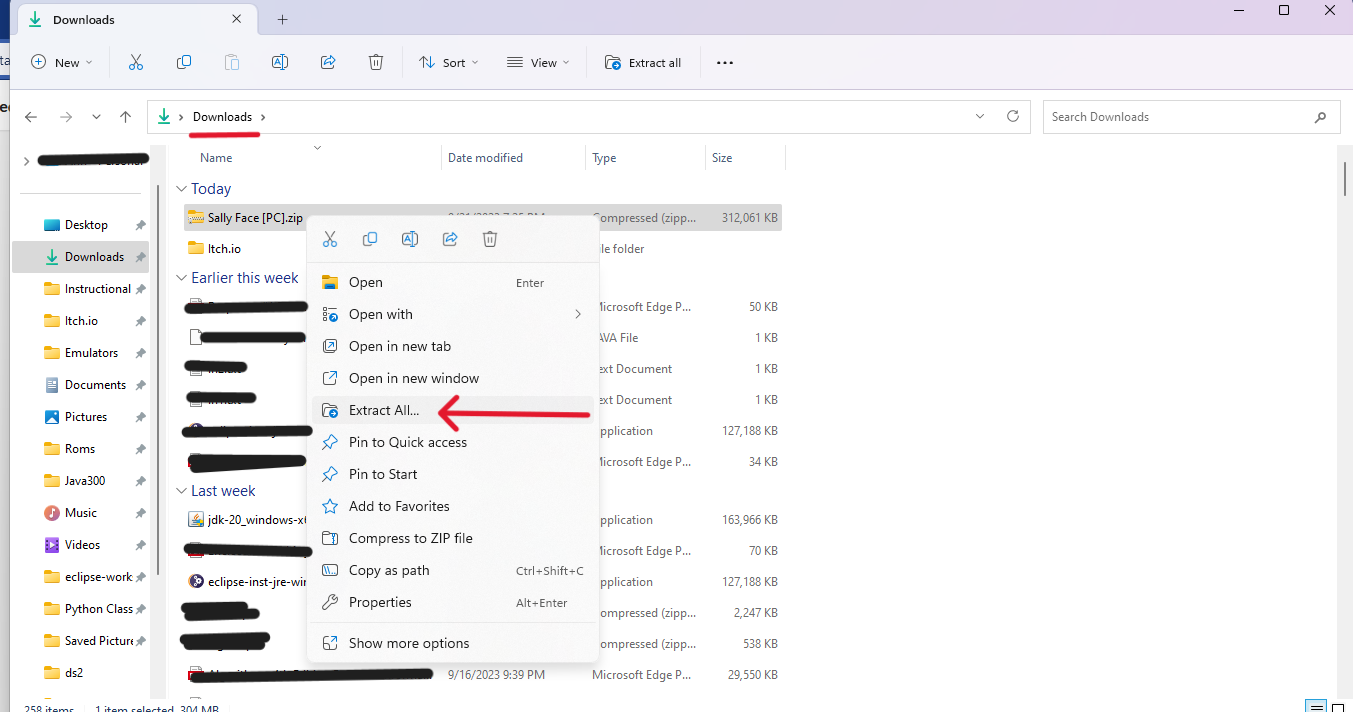1353x712 pixels.
Task: Click the share icon in context menu
Action: click(x=450, y=239)
